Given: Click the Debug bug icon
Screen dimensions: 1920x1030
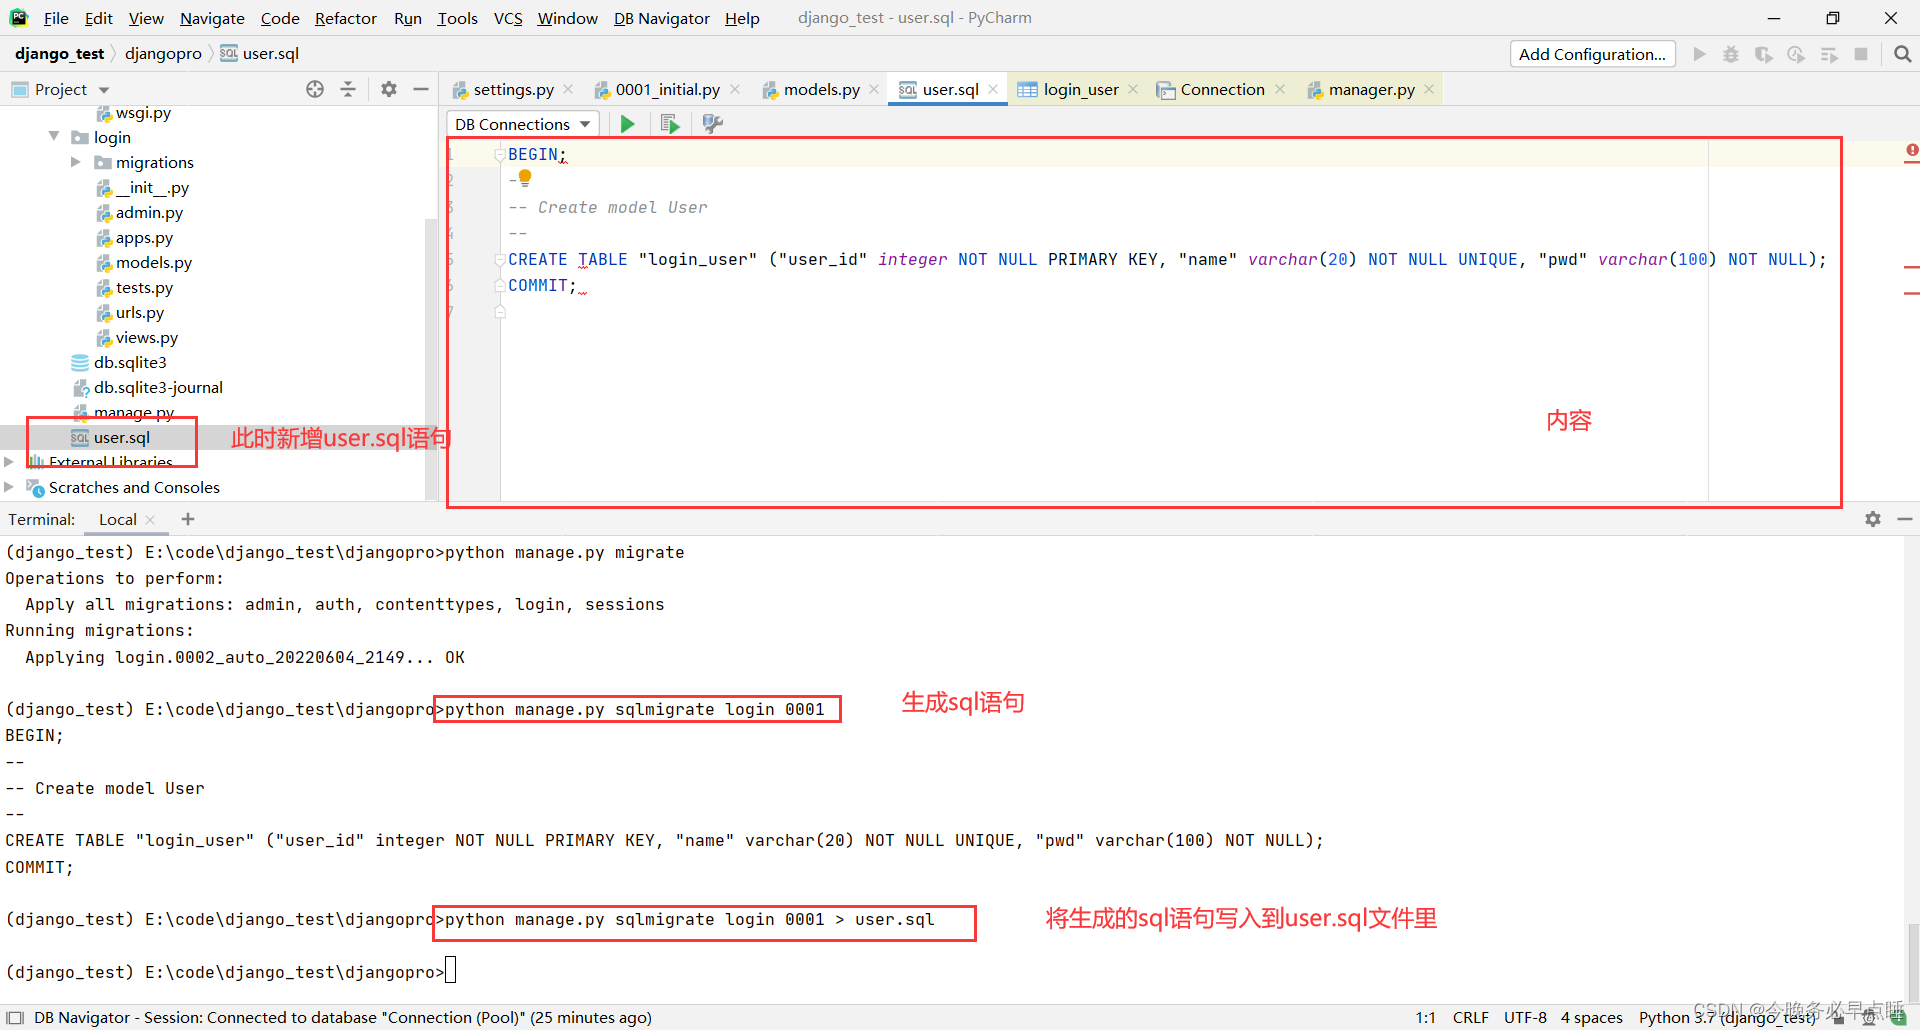Looking at the screenshot, I should [1731, 54].
